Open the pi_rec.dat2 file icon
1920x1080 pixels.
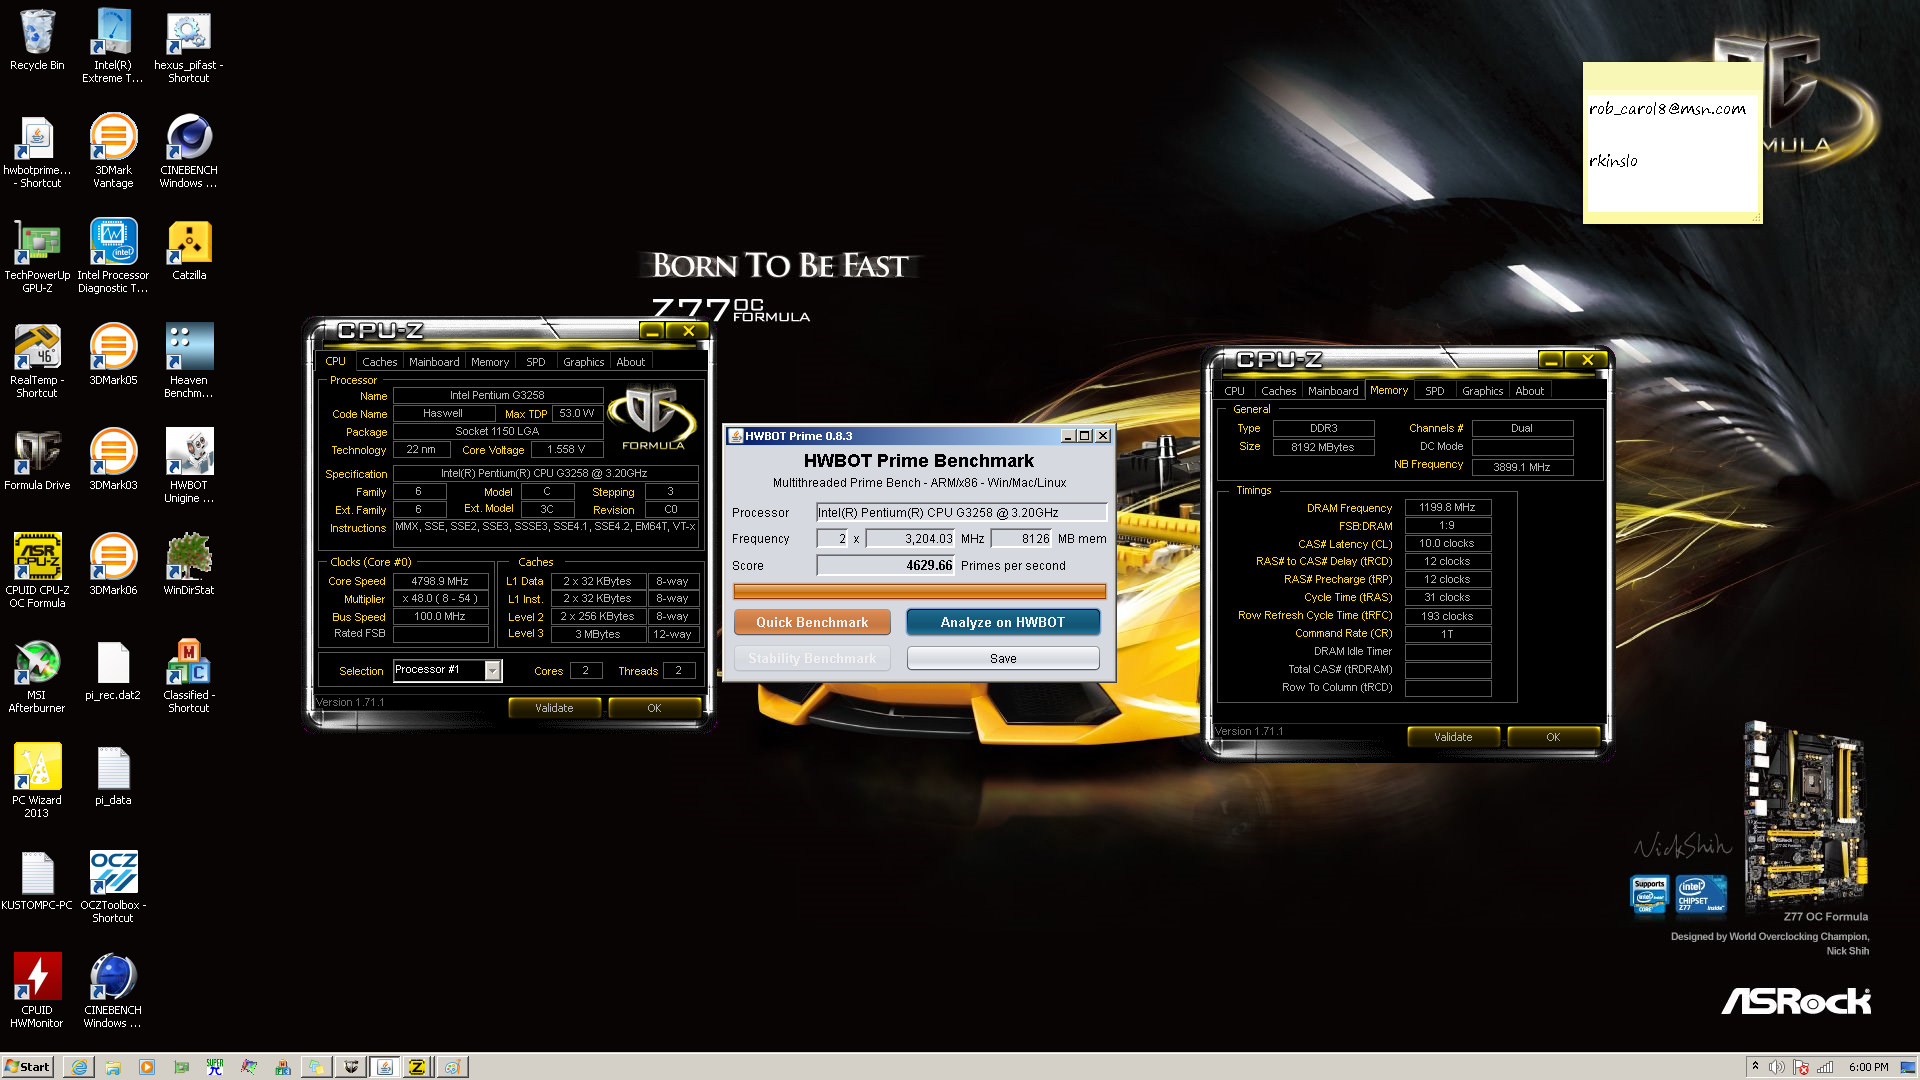coord(113,670)
